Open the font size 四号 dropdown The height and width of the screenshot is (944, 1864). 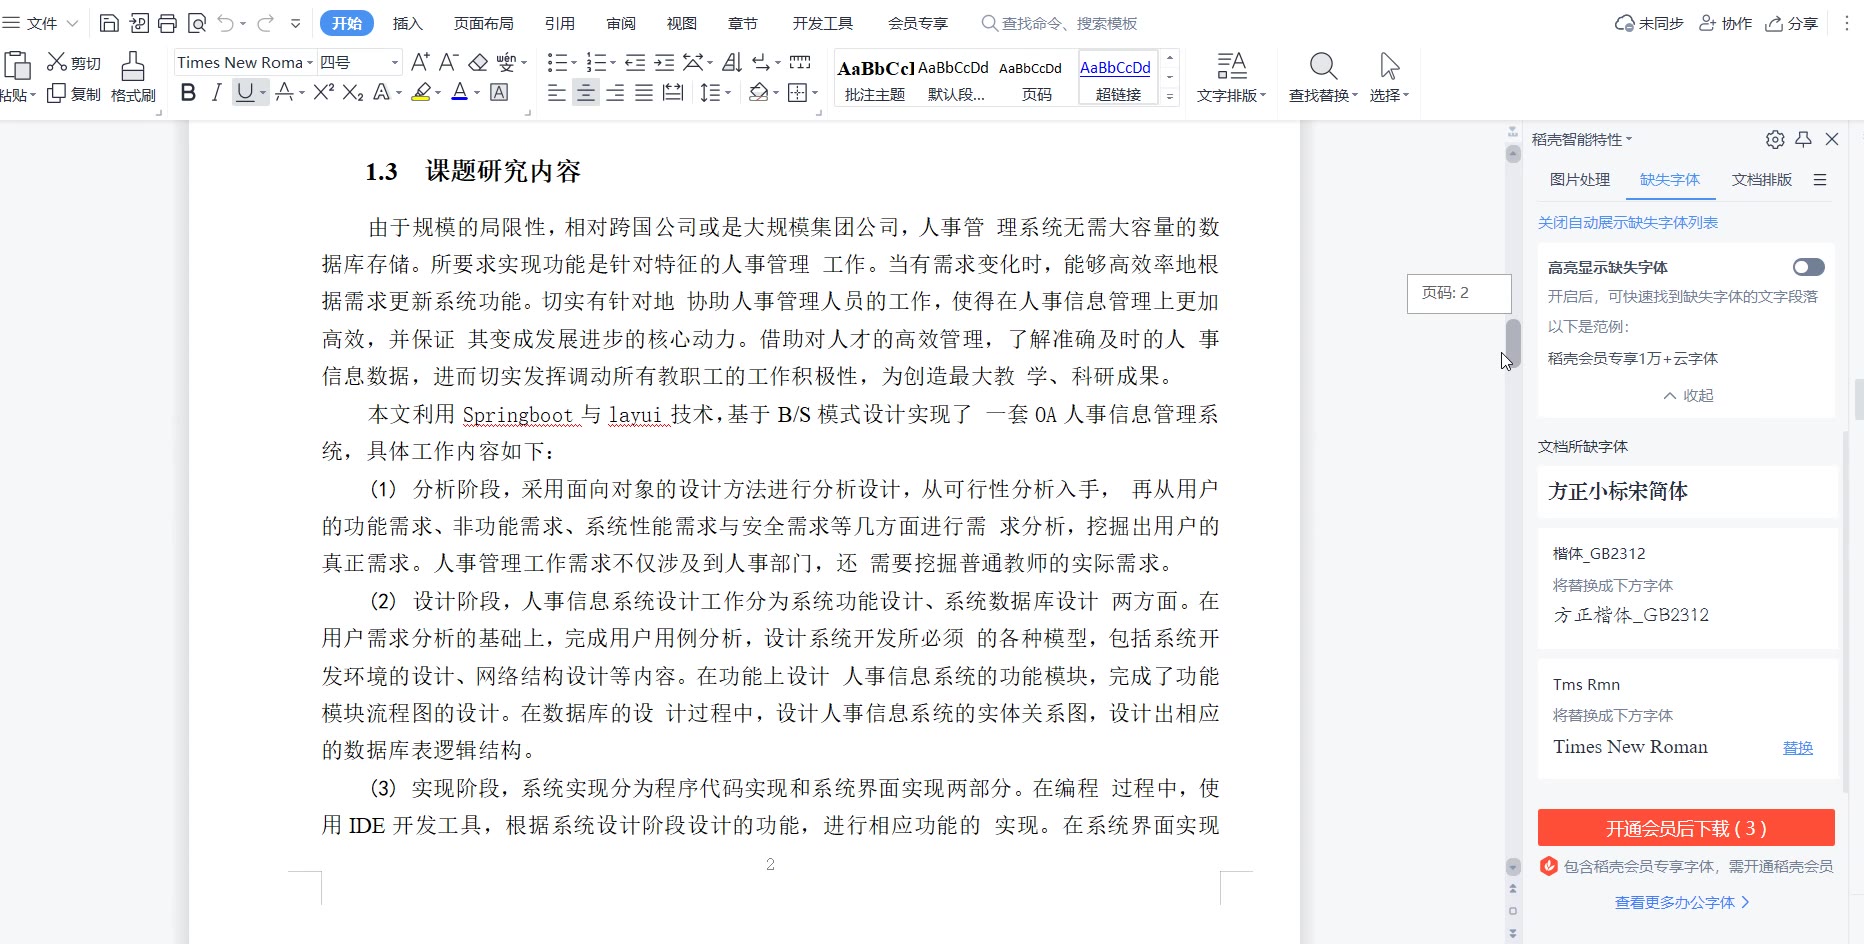tap(394, 63)
